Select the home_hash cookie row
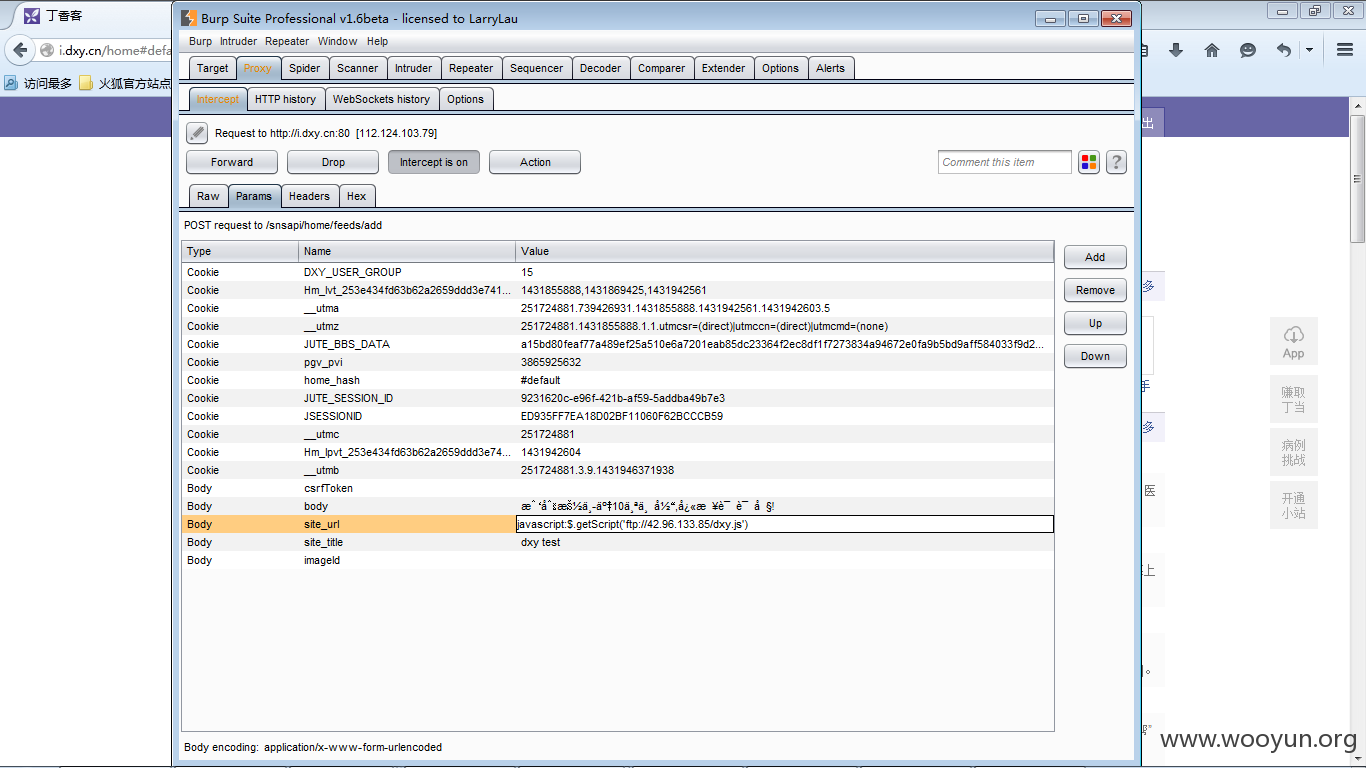1366x768 pixels. (x=618, y=380)
